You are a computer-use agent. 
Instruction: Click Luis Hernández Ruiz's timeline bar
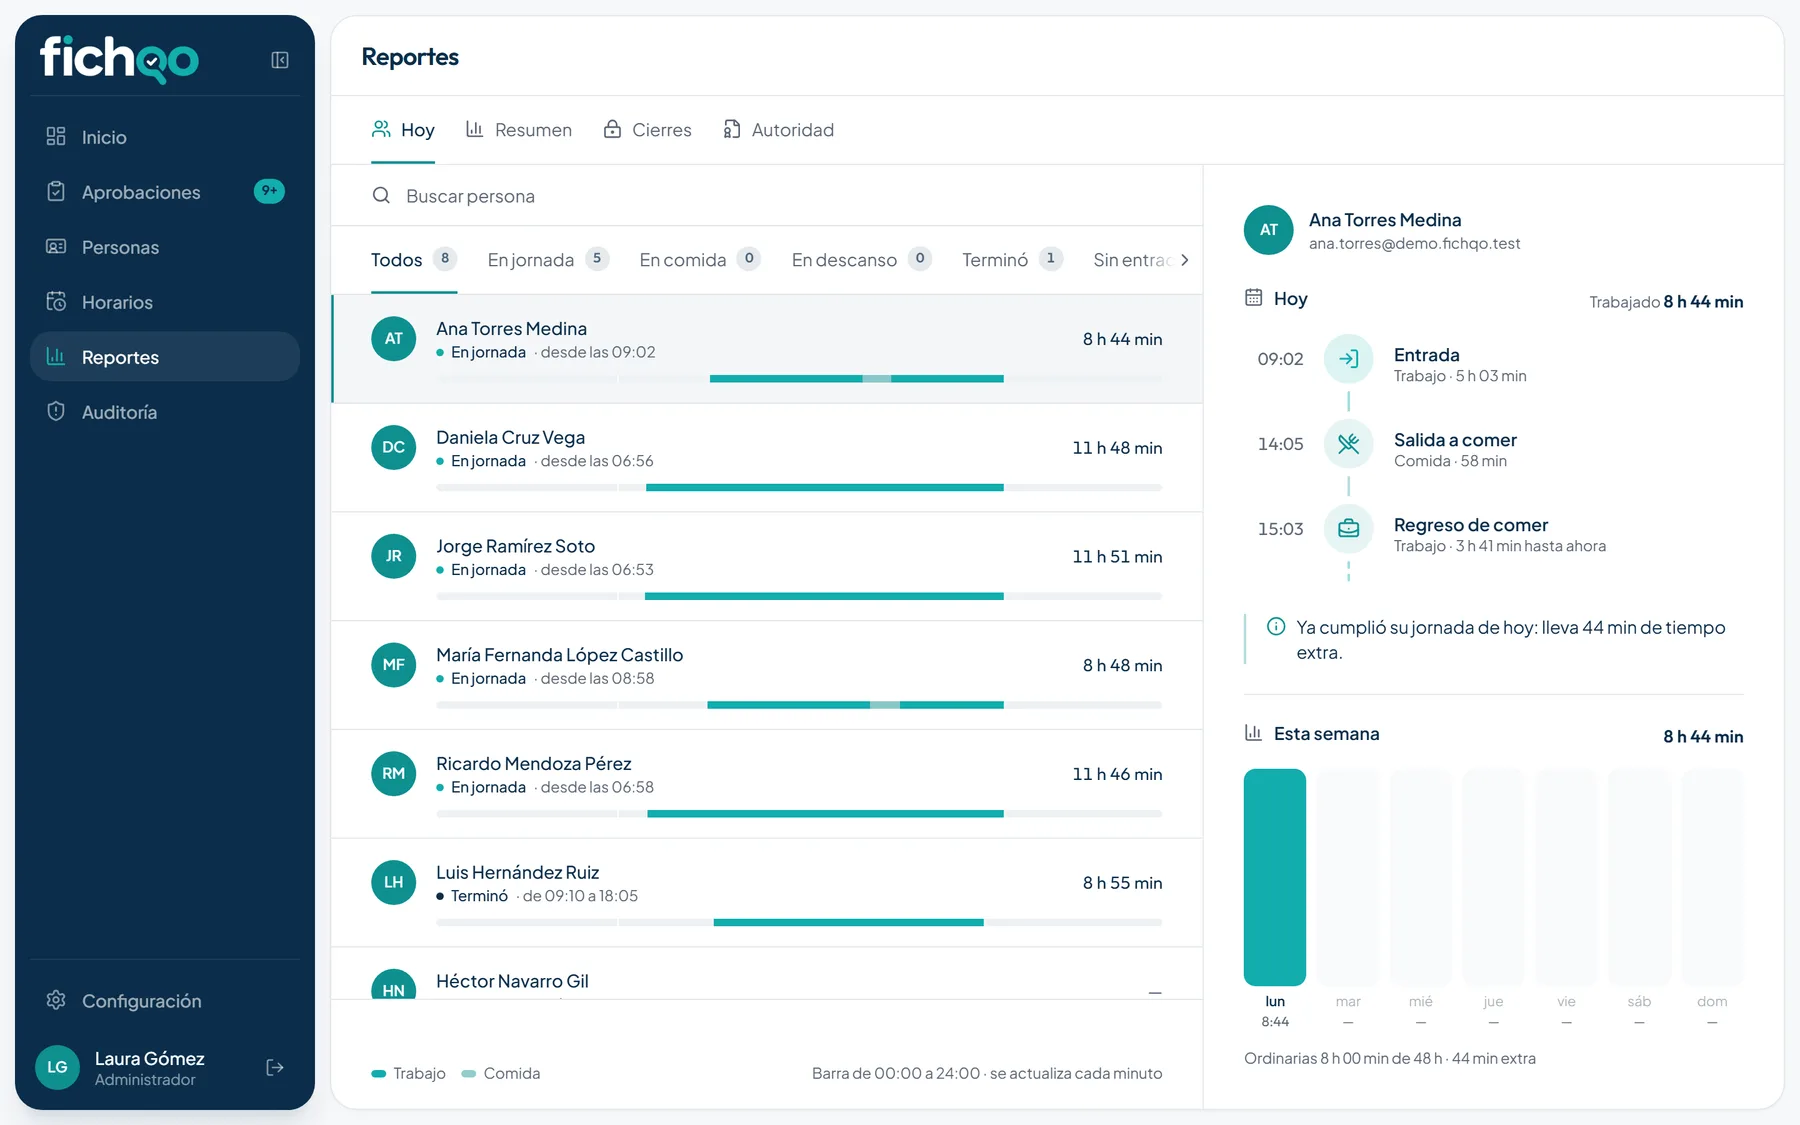pyautogui.click(x=799, y=923)
